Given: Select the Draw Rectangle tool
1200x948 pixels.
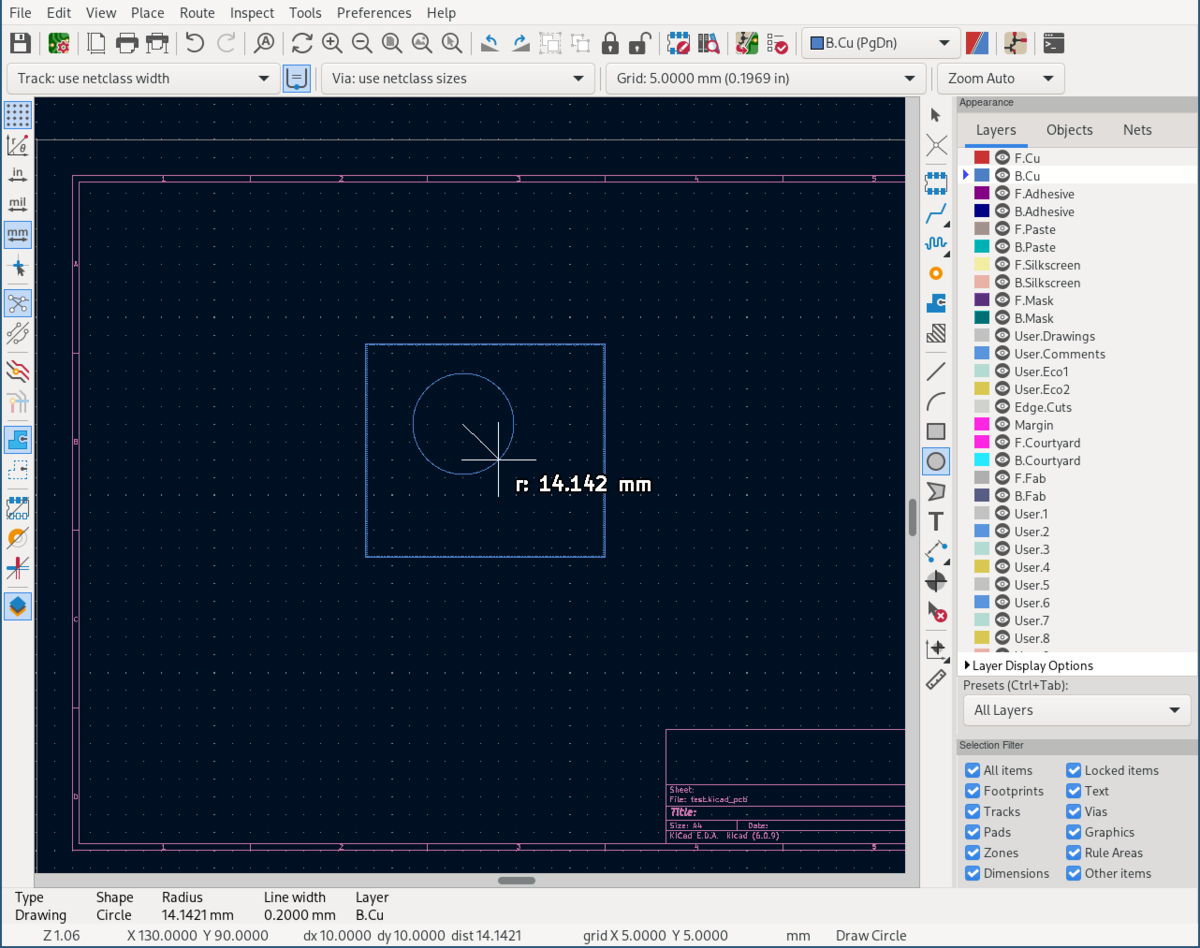Looking at the screenshot, I should (x=936, y=432).
